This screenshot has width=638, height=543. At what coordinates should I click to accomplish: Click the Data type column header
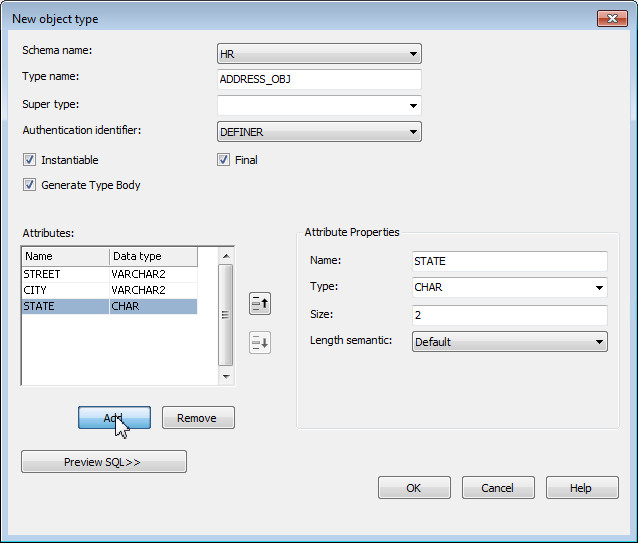[x=153, y=256]
